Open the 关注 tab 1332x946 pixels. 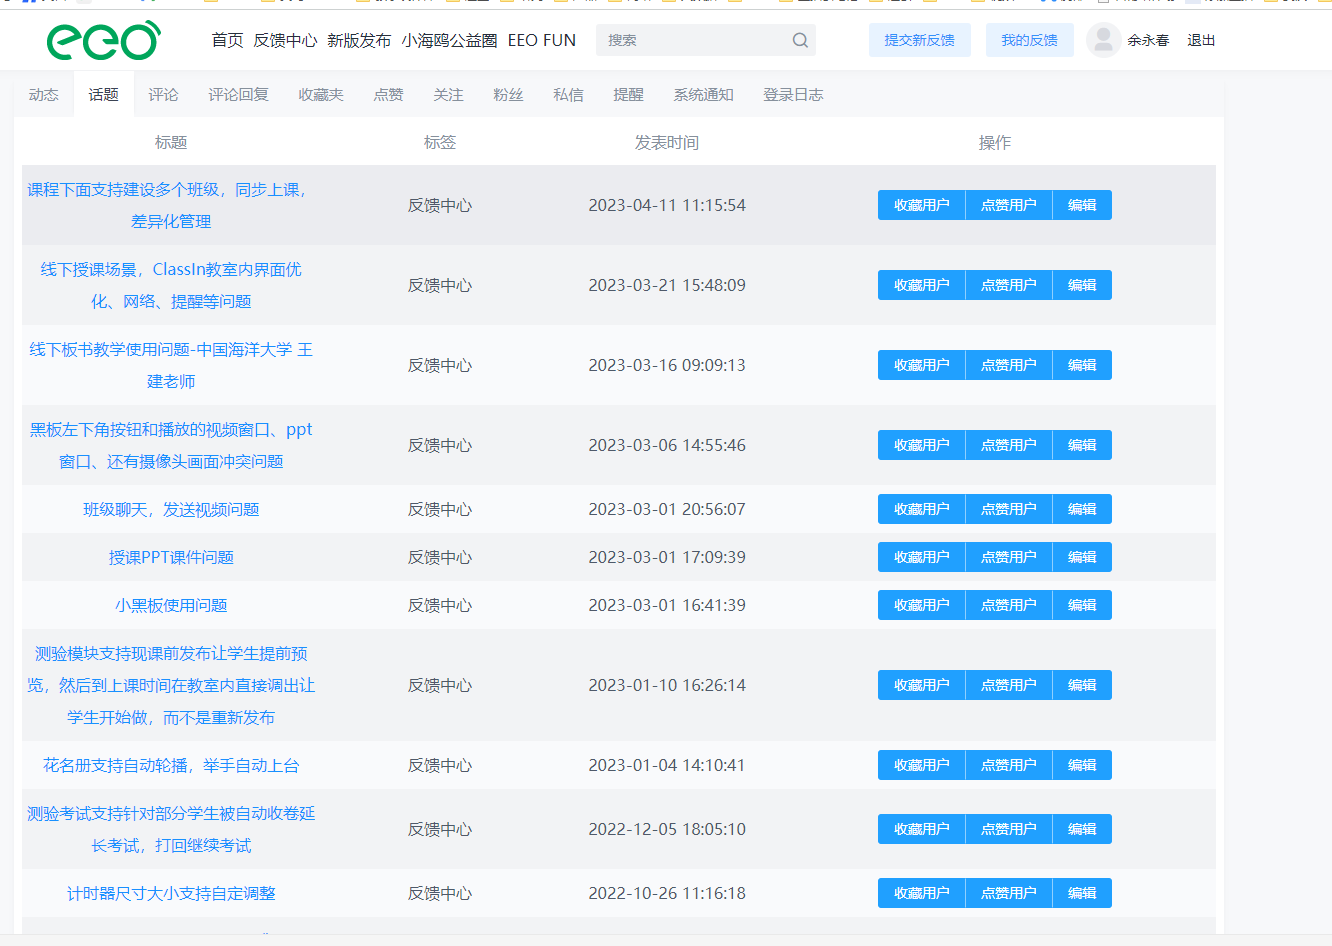448,94
